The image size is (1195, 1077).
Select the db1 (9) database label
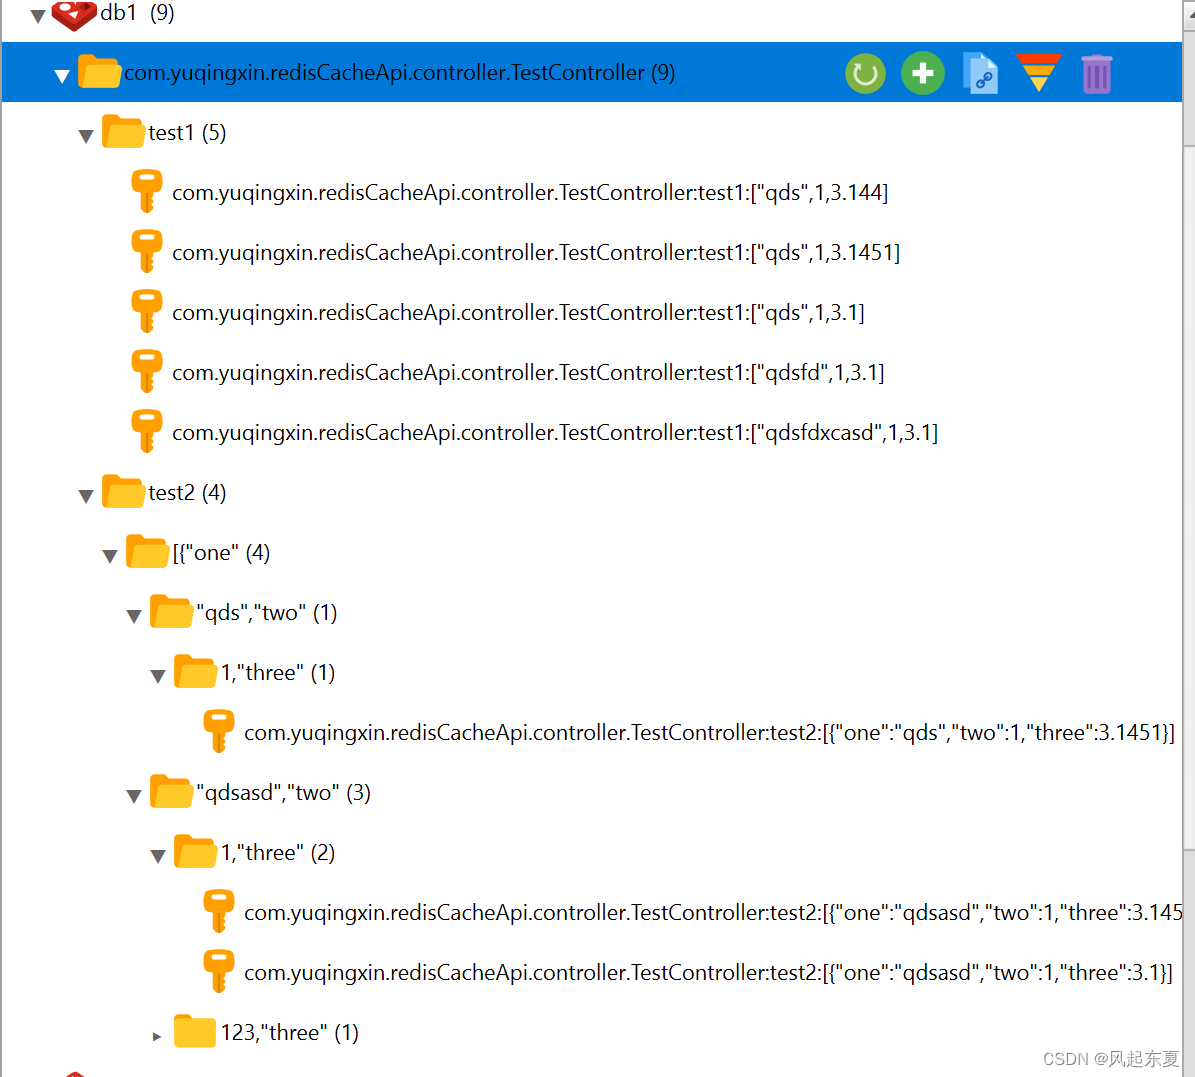pos(137,13)
